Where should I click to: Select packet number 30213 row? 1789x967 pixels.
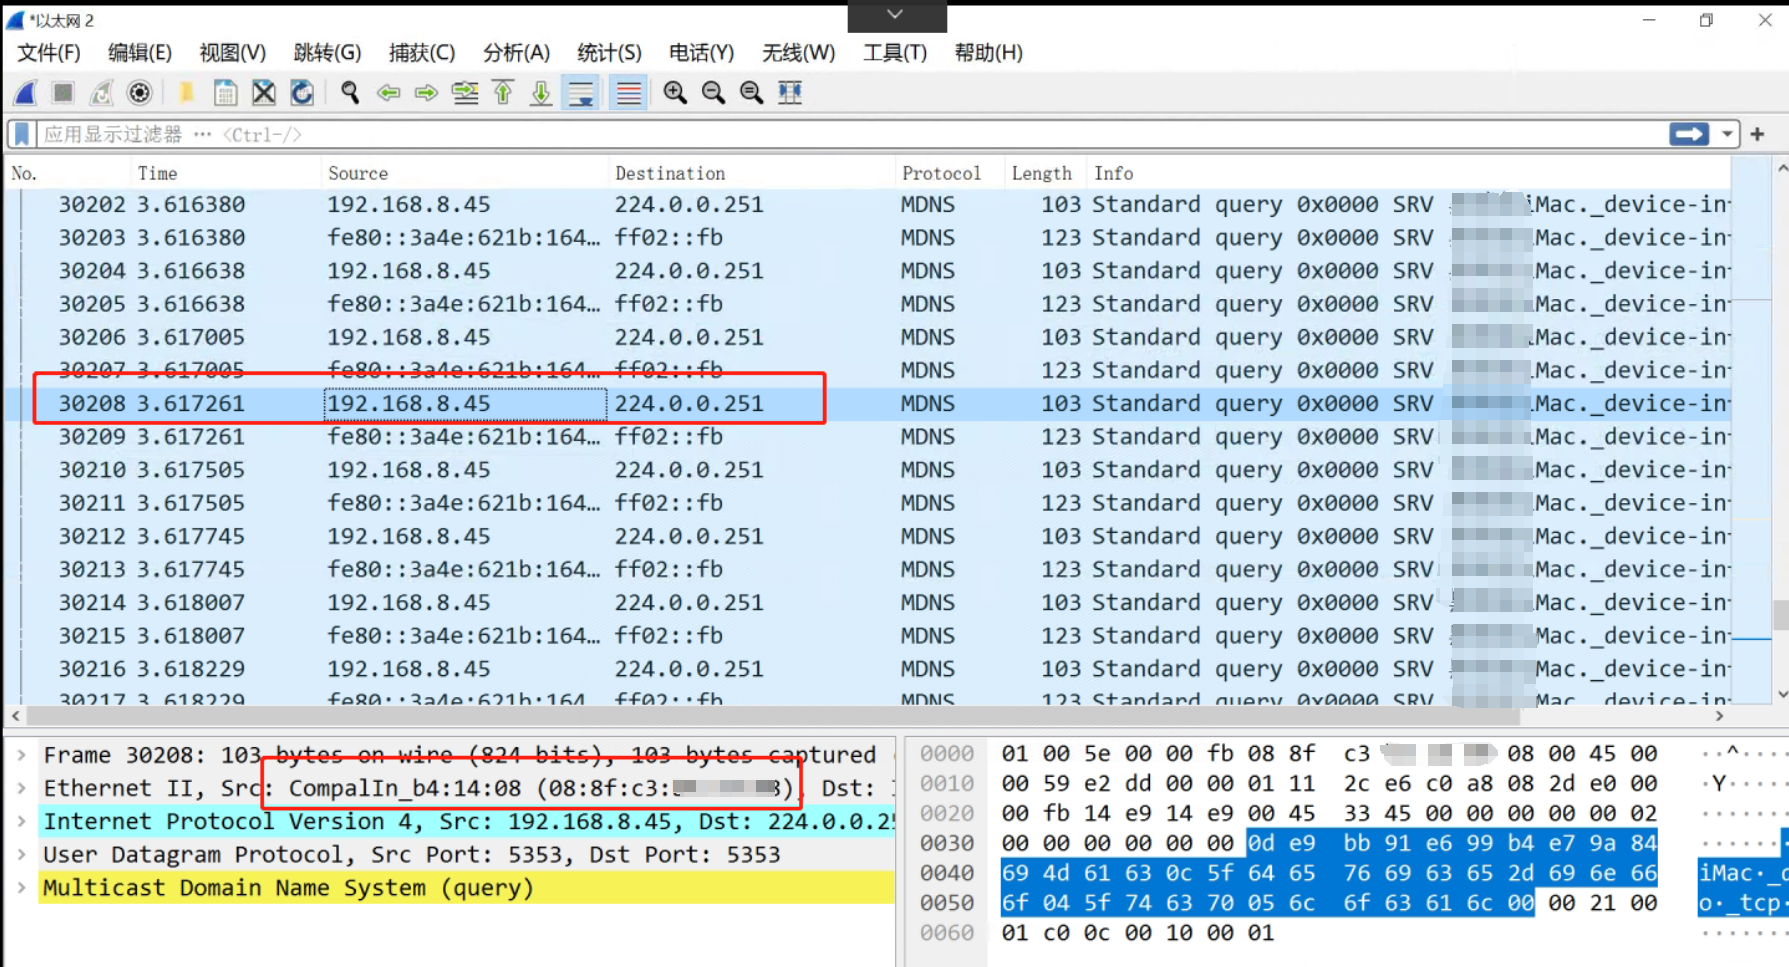tap(868, 569)
